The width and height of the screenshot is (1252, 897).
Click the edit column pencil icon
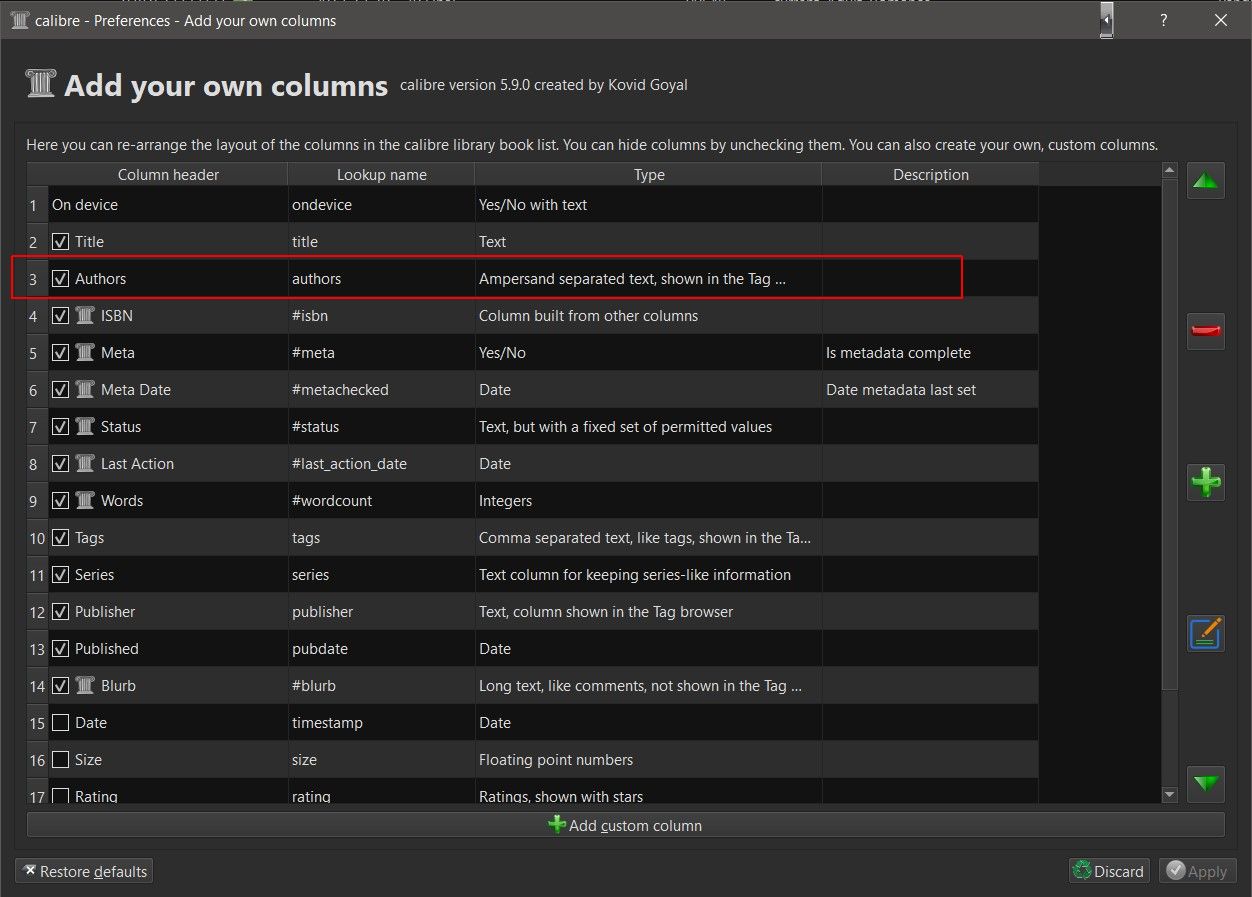[1206, 634]
